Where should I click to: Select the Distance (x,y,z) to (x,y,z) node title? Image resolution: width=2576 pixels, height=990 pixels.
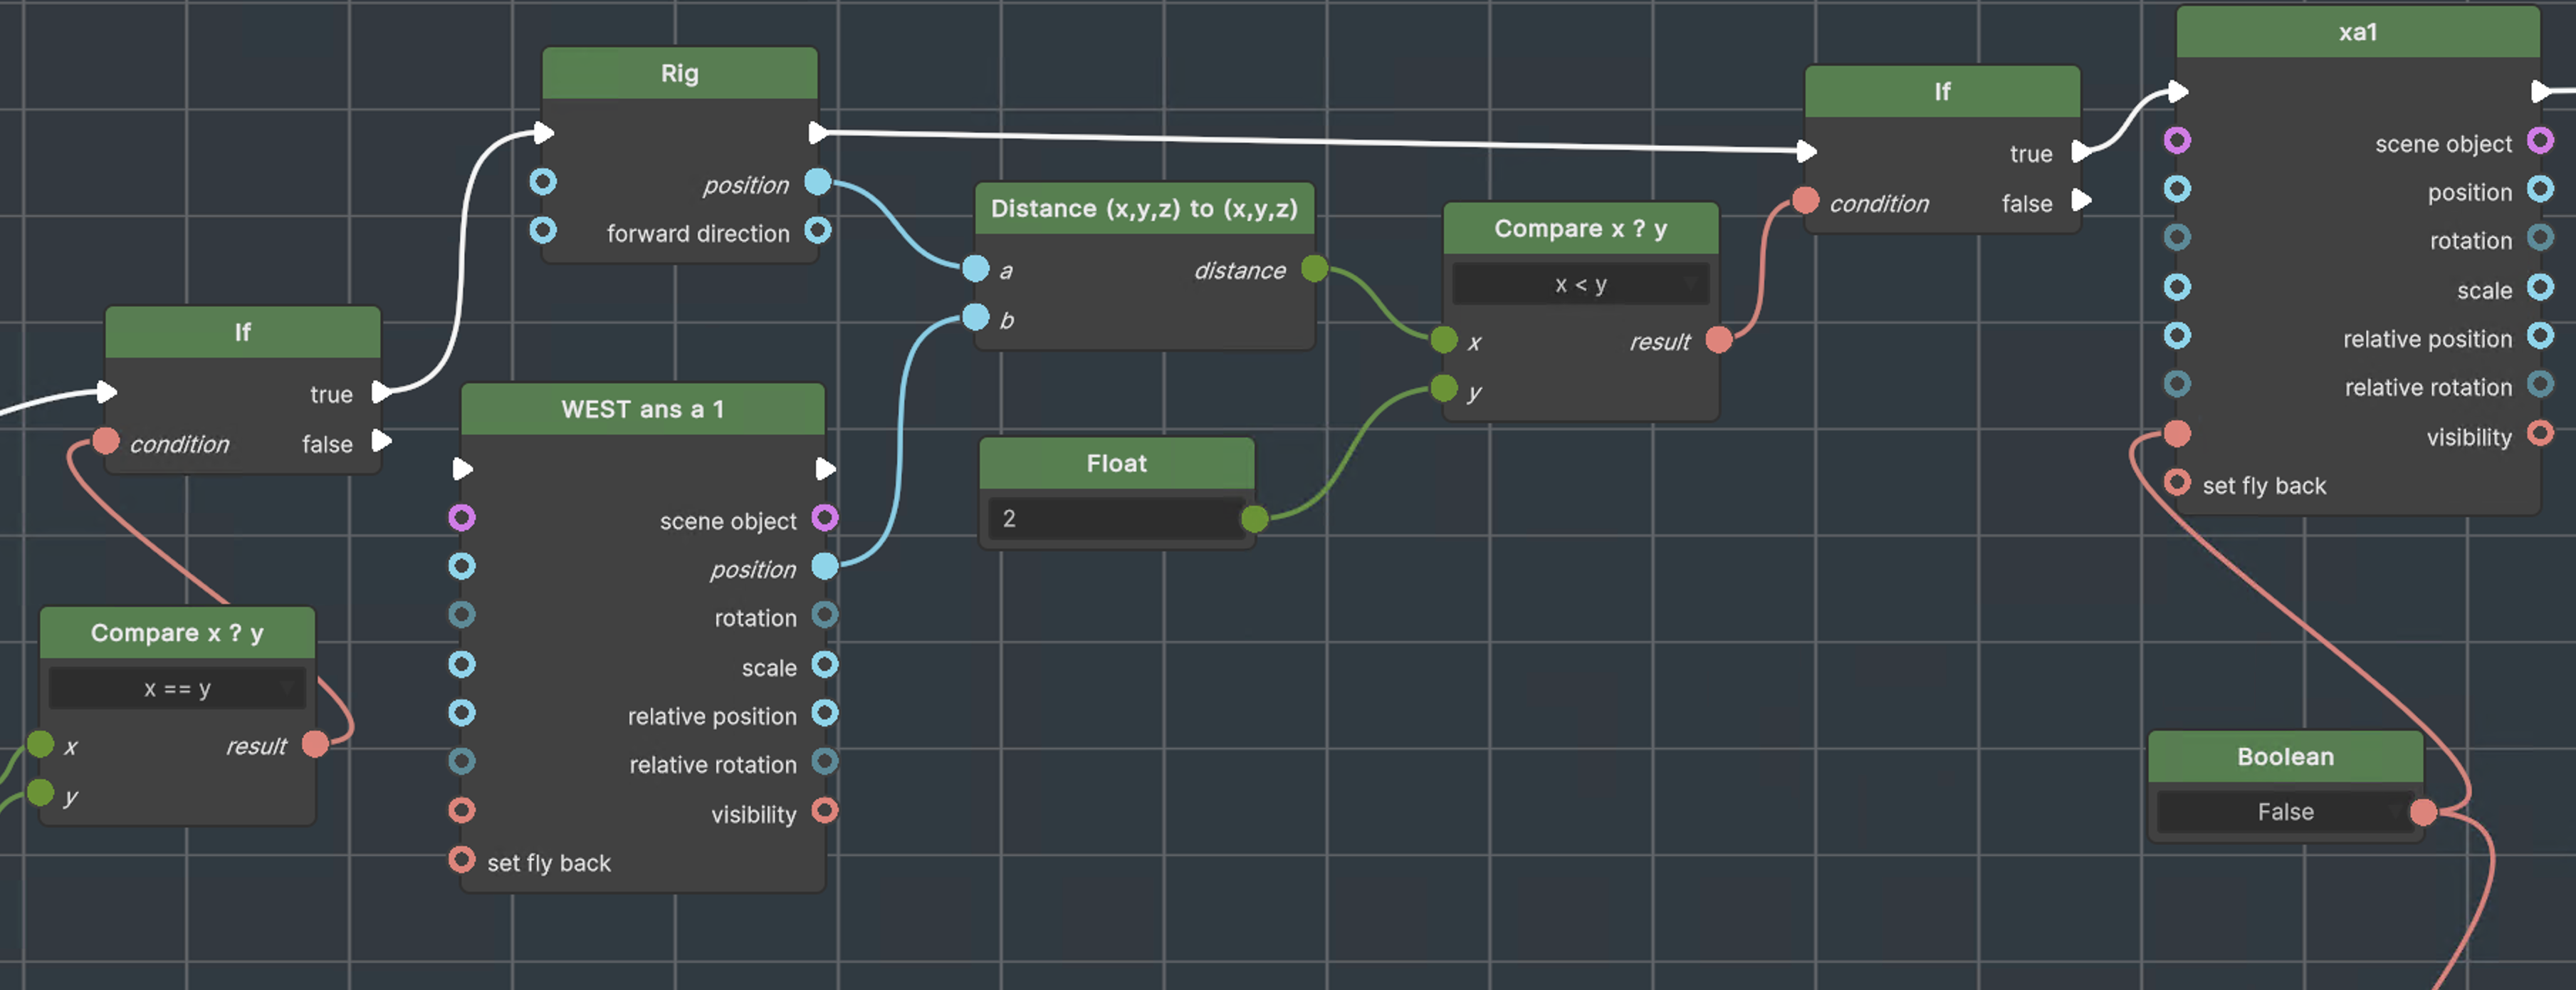point(1143,209)
